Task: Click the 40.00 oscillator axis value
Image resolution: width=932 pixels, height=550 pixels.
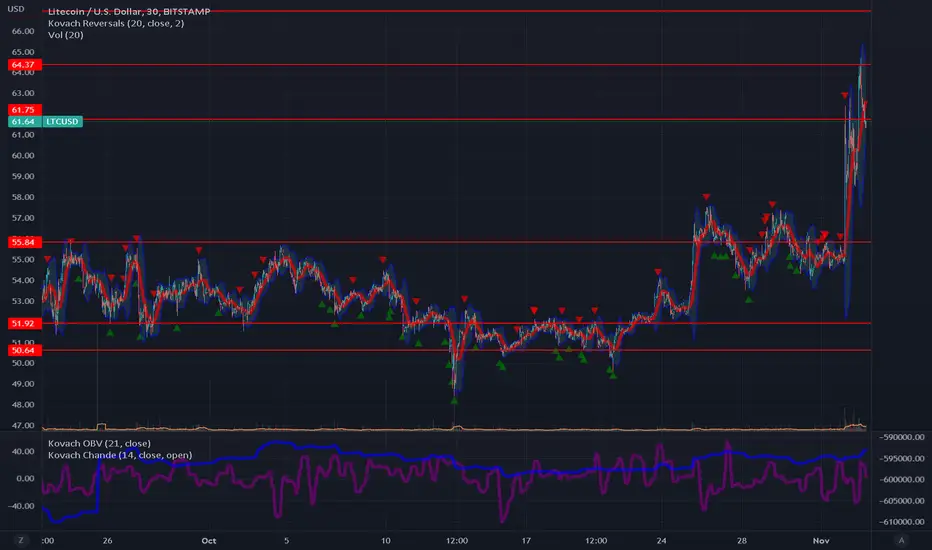Action: point(24,451)
